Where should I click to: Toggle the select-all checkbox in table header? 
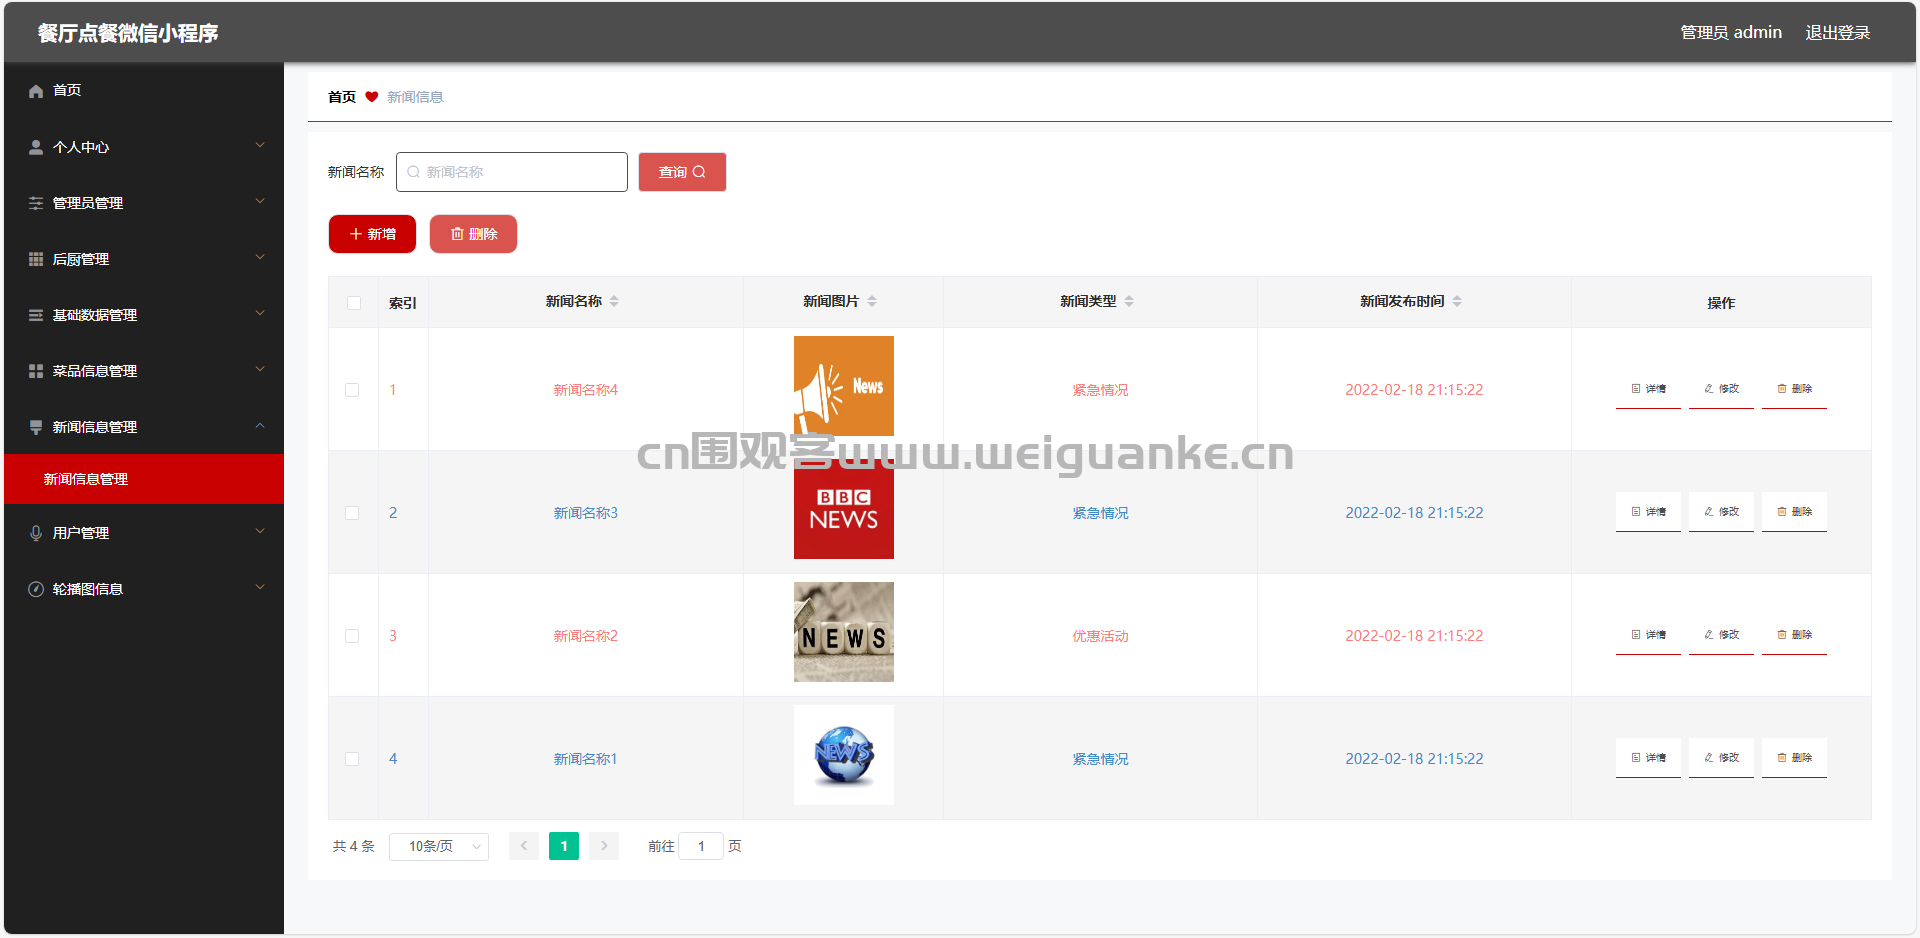point(354,303)
